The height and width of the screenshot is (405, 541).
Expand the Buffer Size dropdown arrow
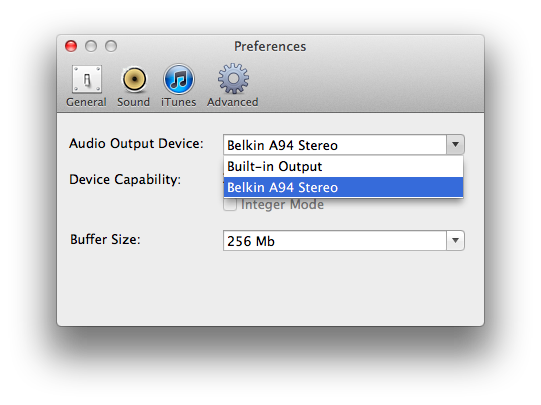[x=455, y=240]
